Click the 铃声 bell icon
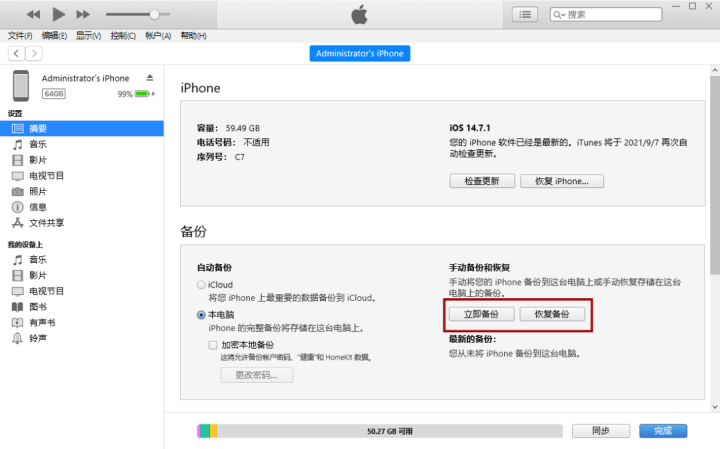This screenshot has height=449, width=720. [x=17, y=338]
